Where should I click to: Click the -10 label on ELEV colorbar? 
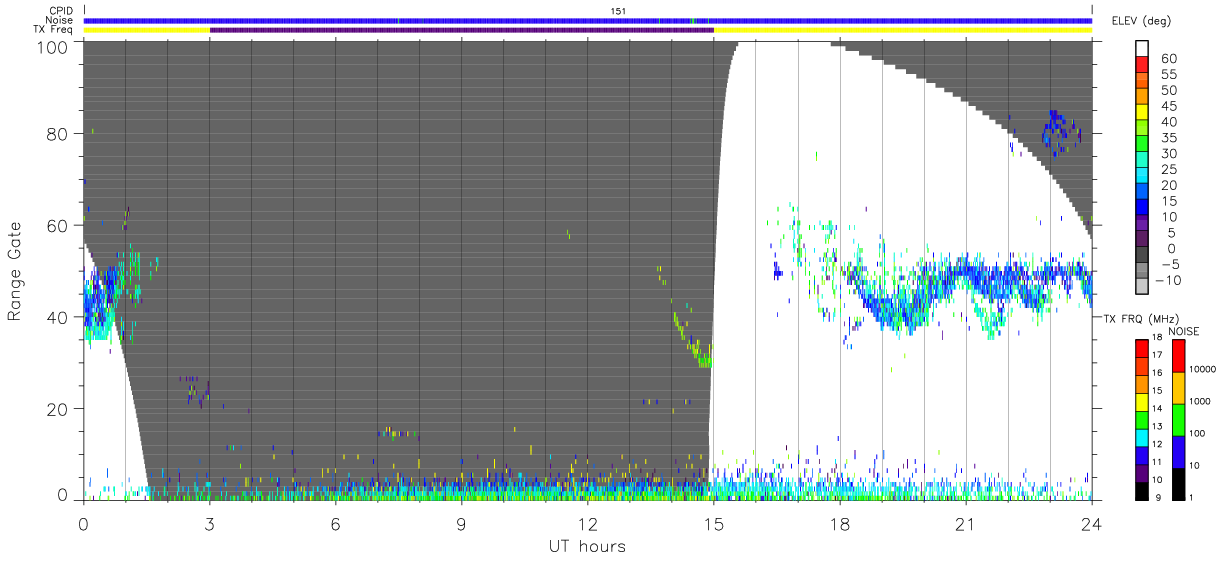(1166, 280)
